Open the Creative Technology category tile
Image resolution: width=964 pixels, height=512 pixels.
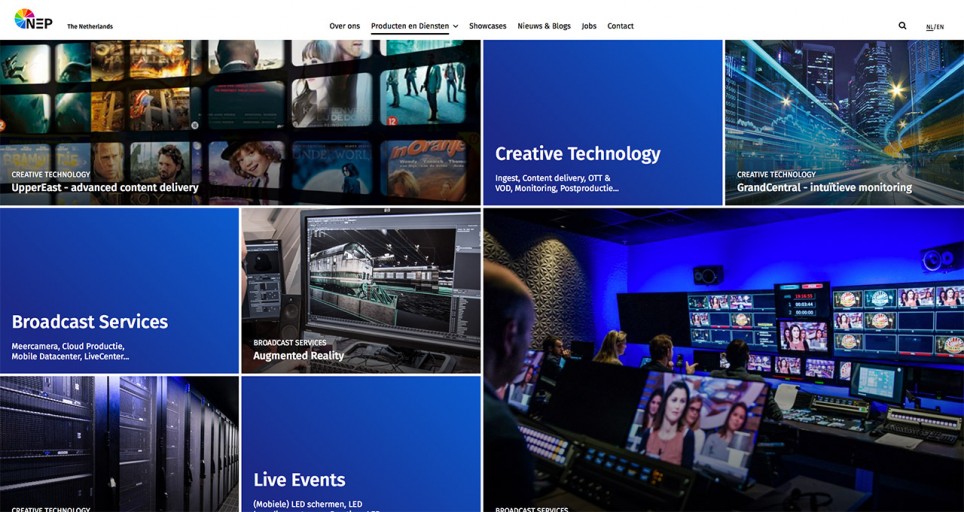click(603, 122)
